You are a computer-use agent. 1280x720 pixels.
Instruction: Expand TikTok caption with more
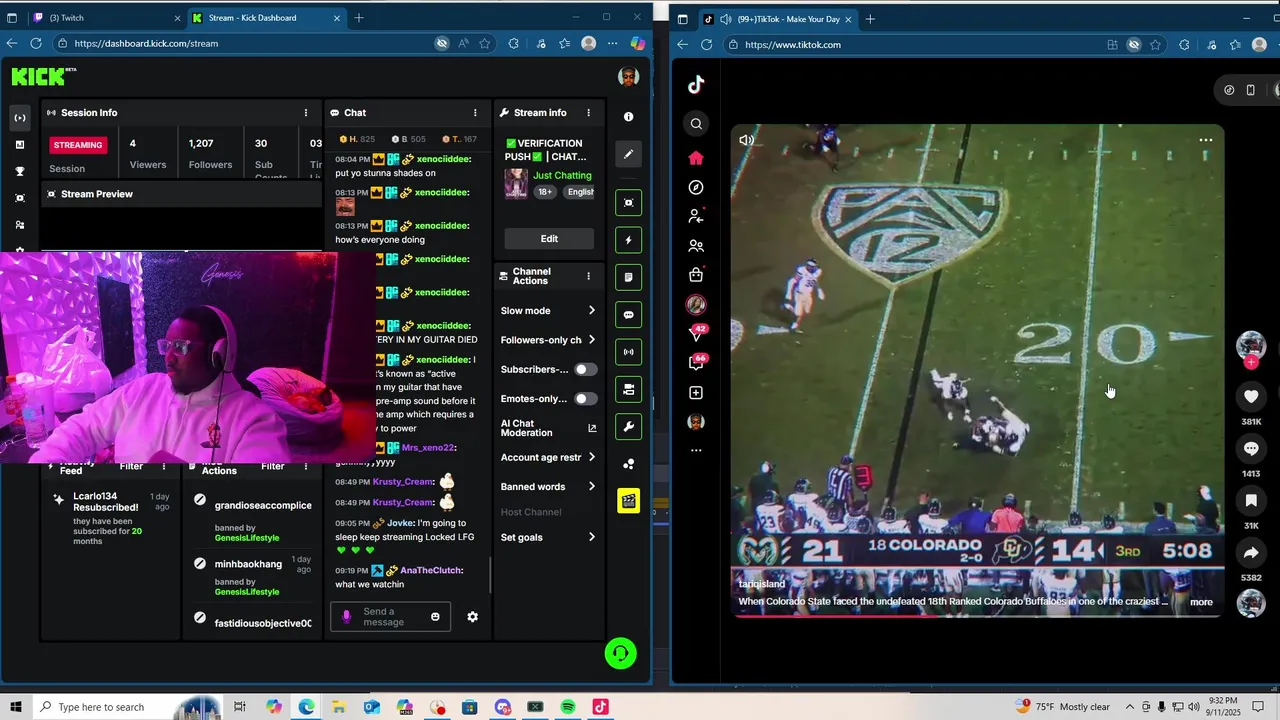(x=1201, y=602)
